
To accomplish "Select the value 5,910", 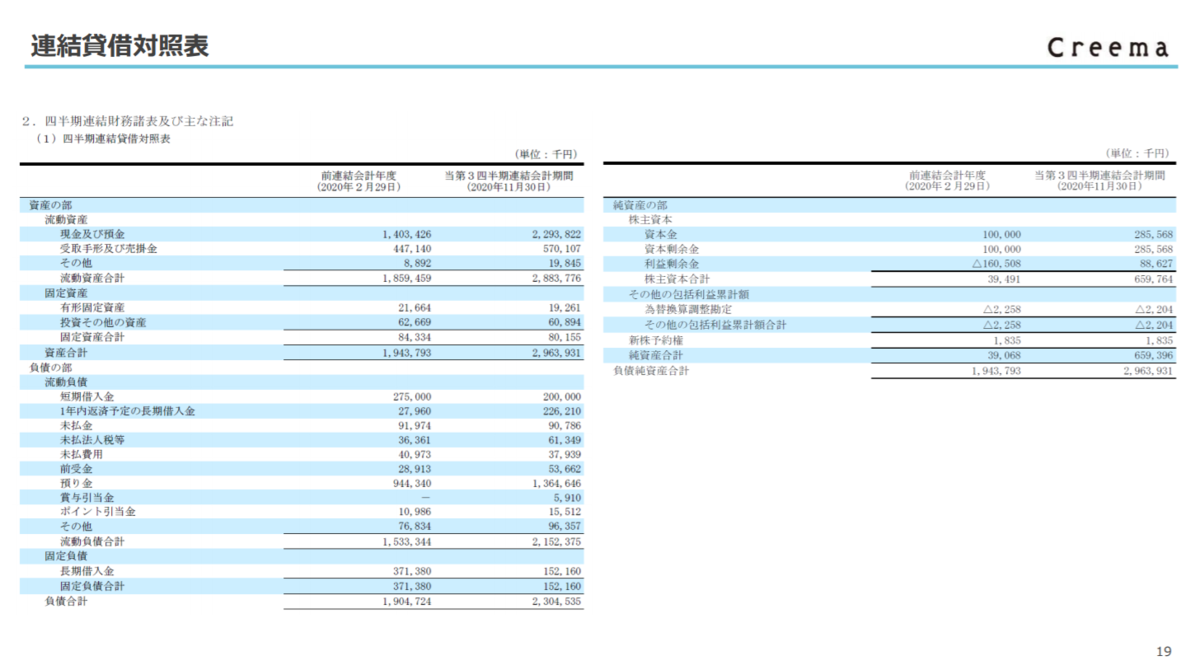I will pos(568,498).
